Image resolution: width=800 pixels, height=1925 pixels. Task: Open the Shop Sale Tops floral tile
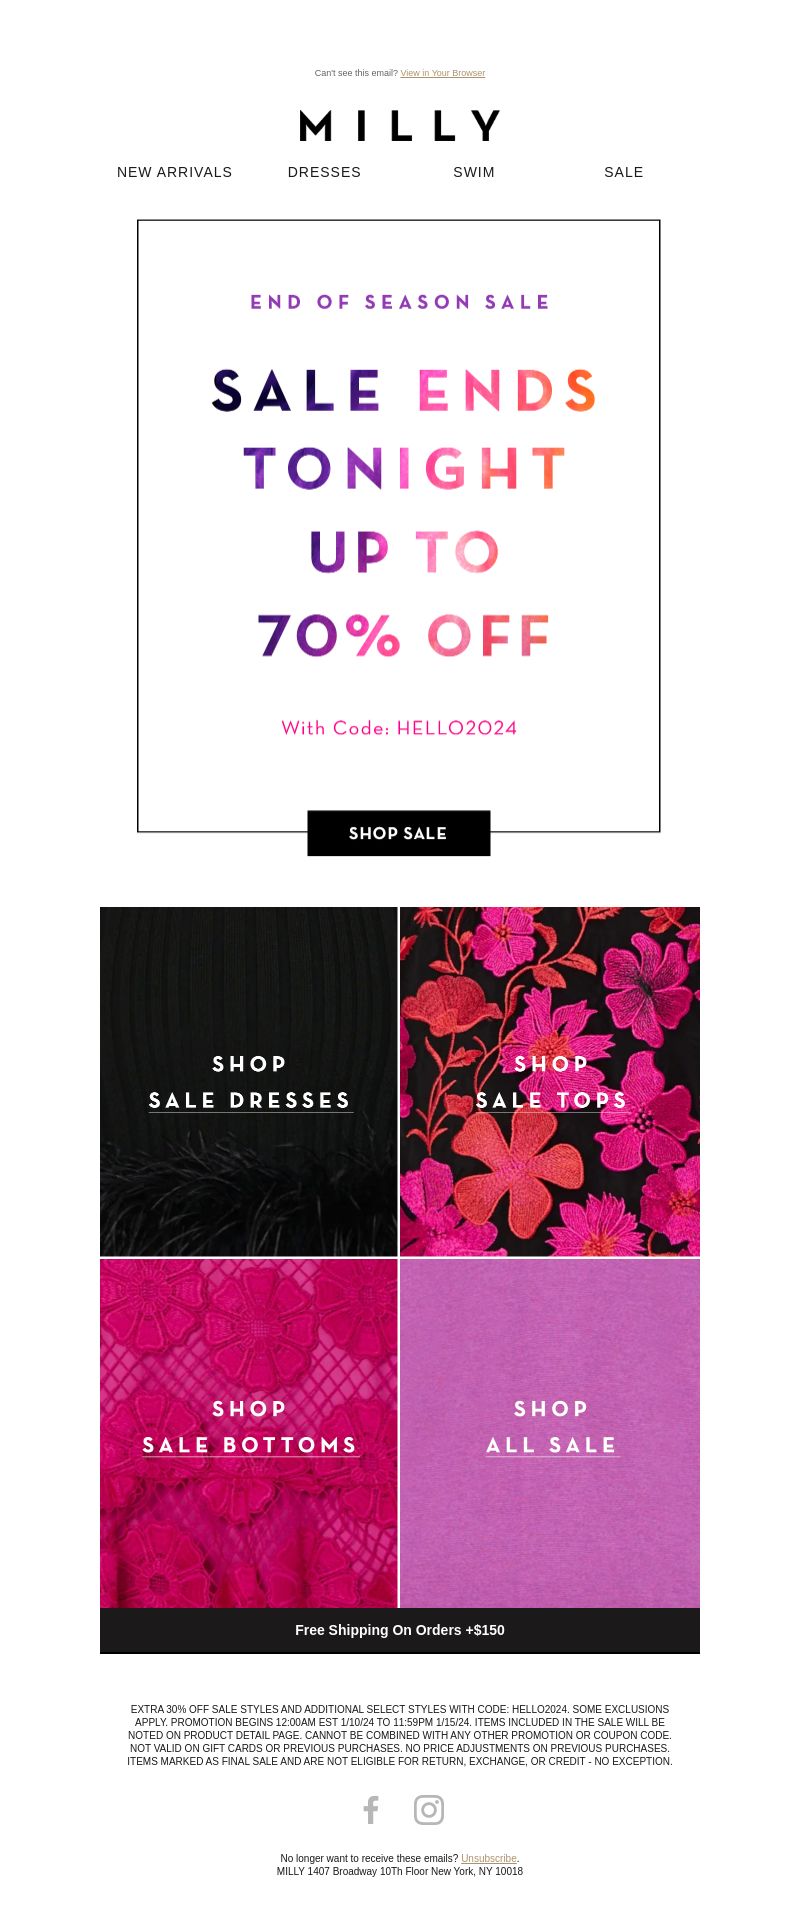coord(550,1081)
